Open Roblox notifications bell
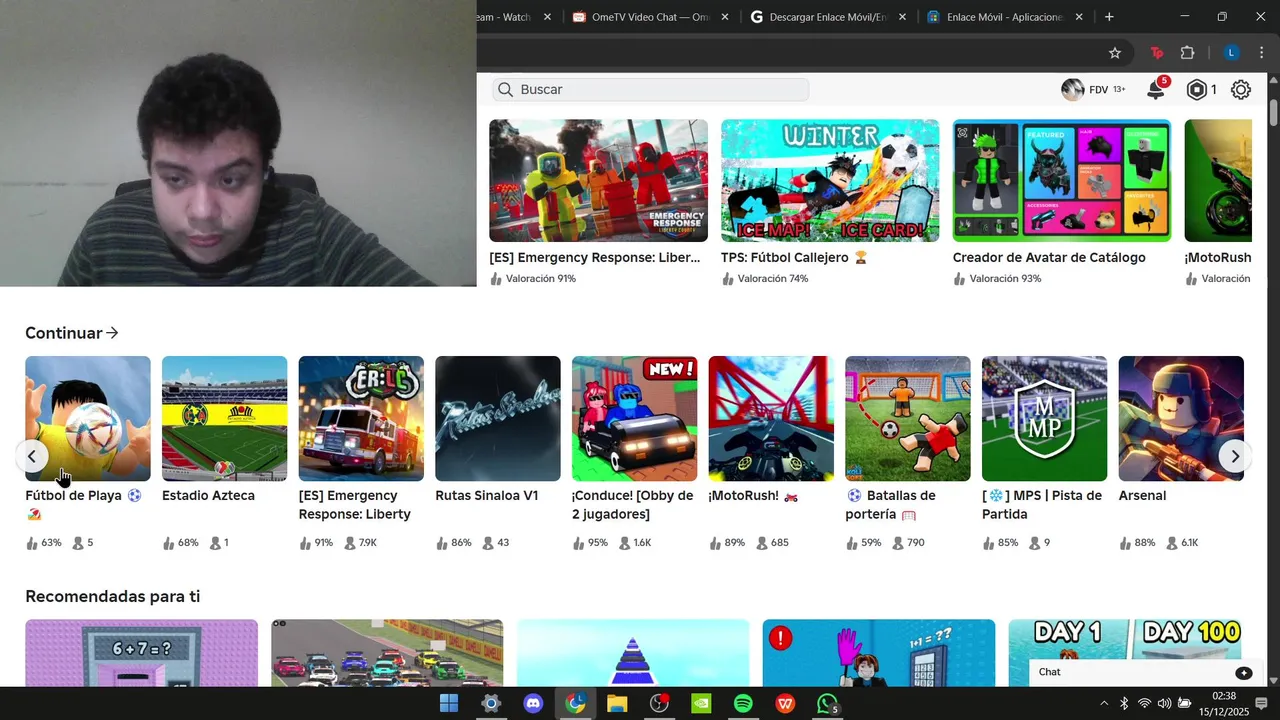This screenshot has height=720, width=1280. 1155,90
